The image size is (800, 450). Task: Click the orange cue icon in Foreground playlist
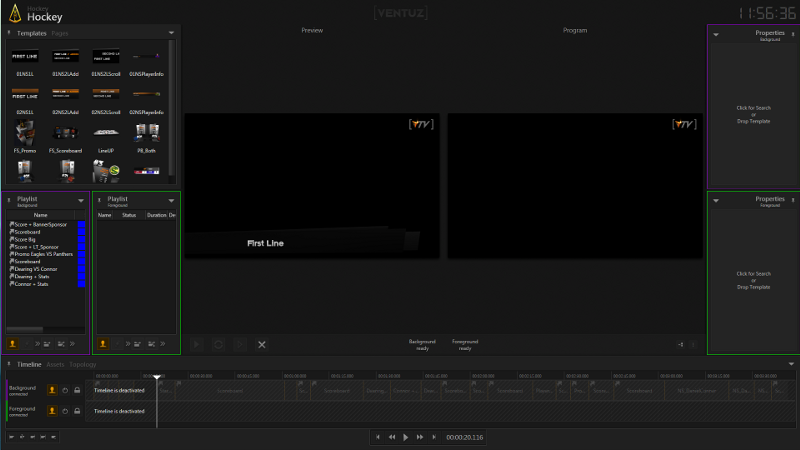(103, 343)
